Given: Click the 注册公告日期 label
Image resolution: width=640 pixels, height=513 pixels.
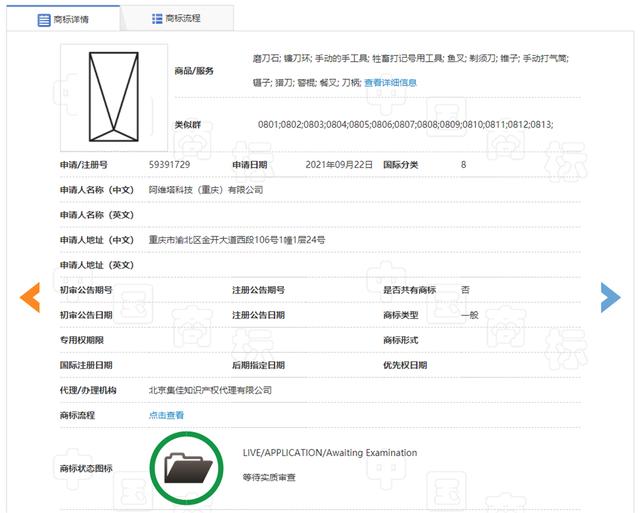Looking at the screenshot, I should point(258,315).
